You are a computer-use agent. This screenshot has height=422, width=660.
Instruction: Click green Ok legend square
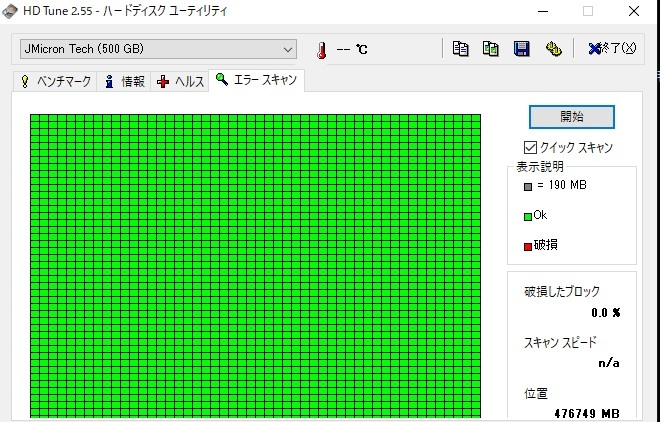[528, 217]
